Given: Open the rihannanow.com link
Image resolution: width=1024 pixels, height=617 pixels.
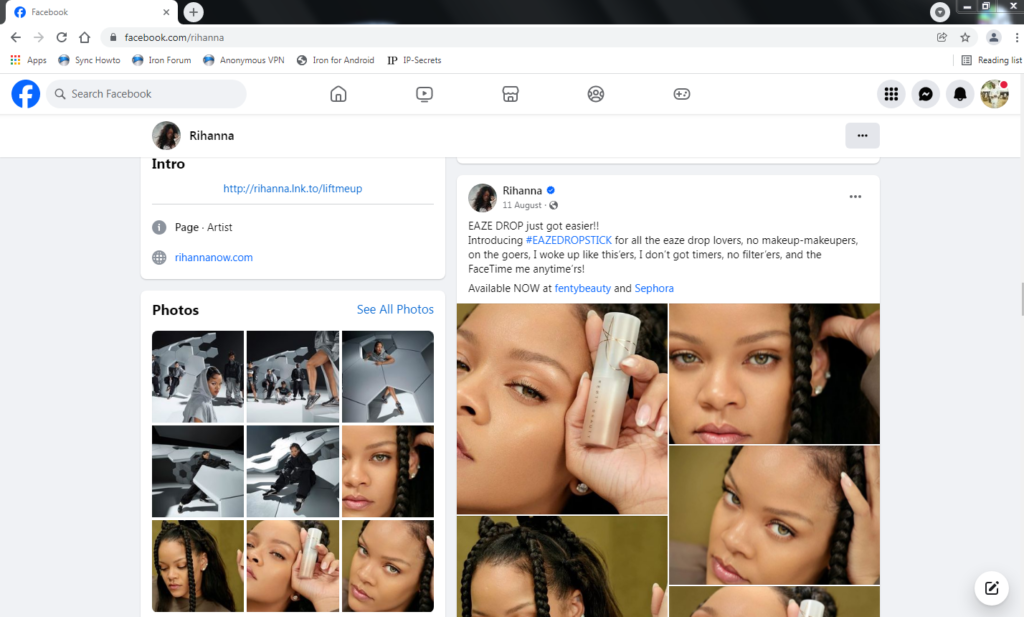Looking at the screenshot, I should [x=214, y=257].
